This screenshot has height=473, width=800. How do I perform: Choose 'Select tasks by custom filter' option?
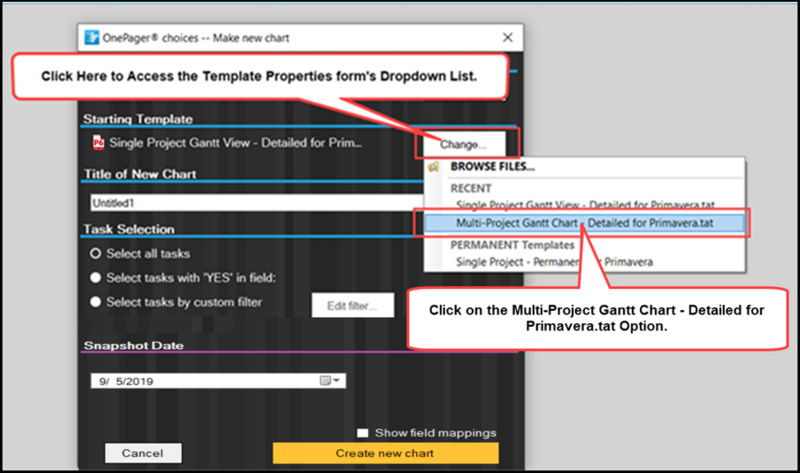(x=95, y=302)
